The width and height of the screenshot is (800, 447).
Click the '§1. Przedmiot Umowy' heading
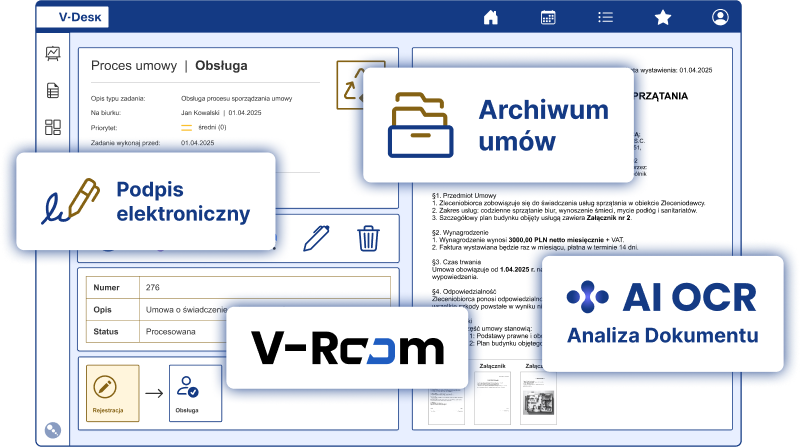pyautogui.click(x=464, y=195)
